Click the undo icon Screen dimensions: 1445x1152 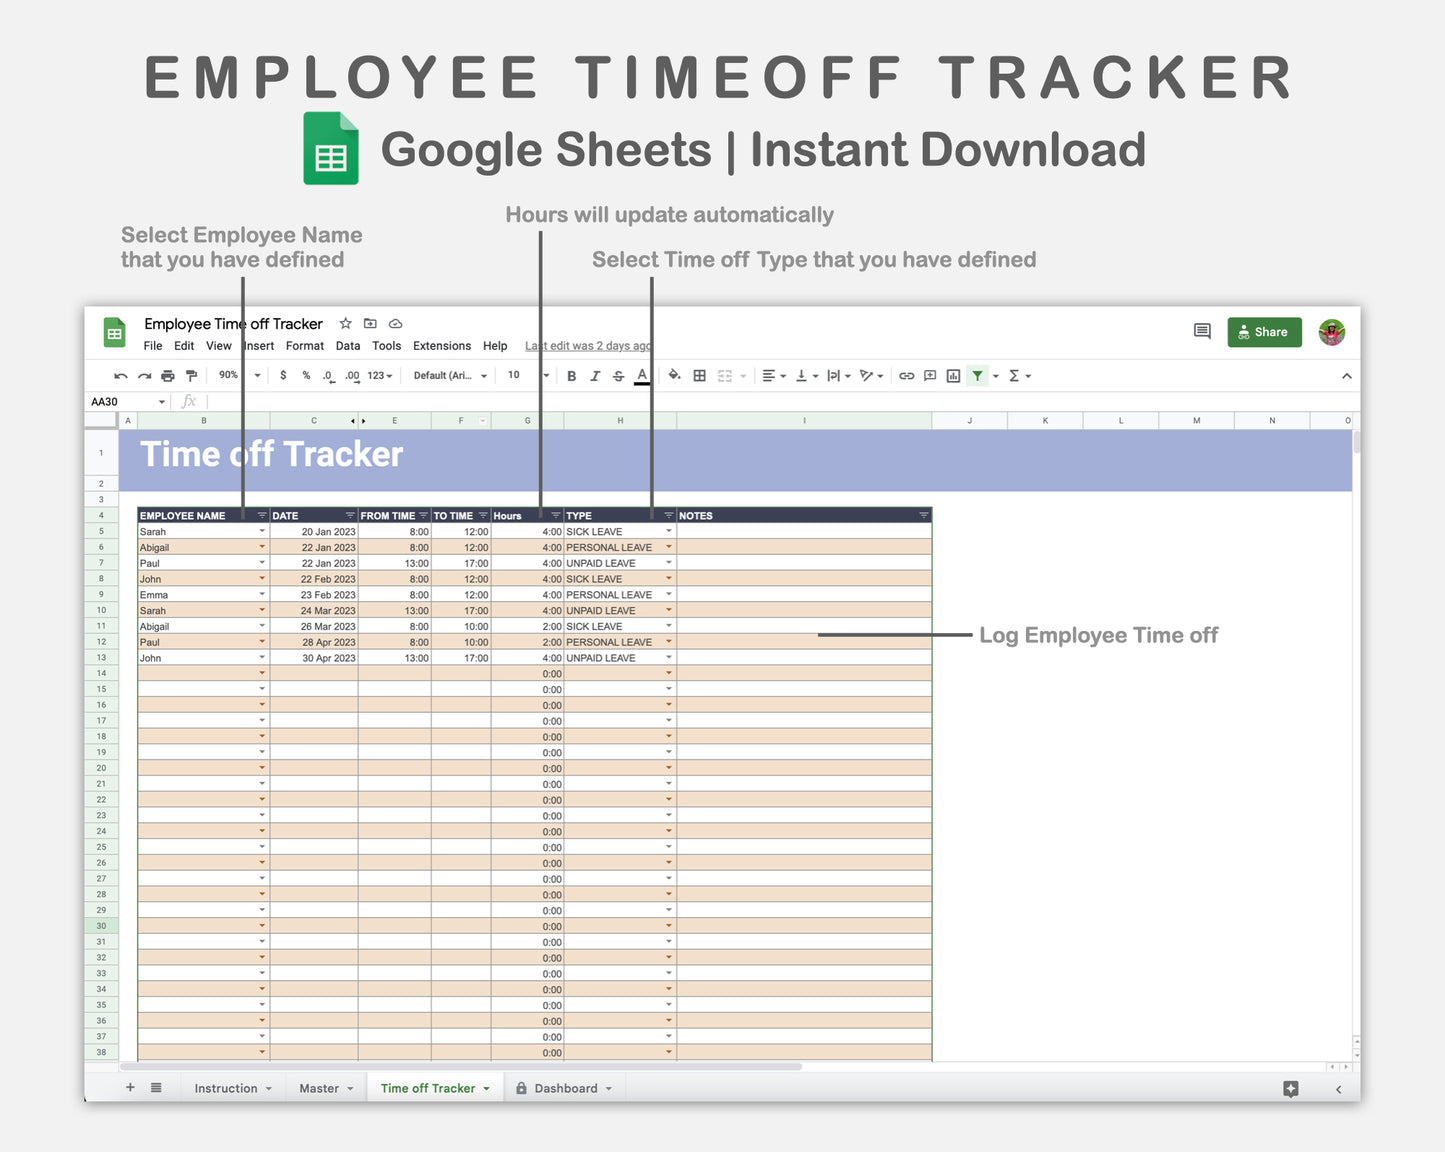[120, 375]
